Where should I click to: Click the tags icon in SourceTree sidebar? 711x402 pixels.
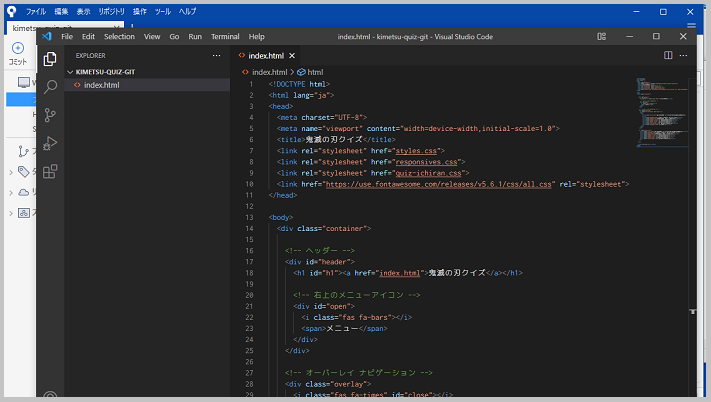[24, 171]
